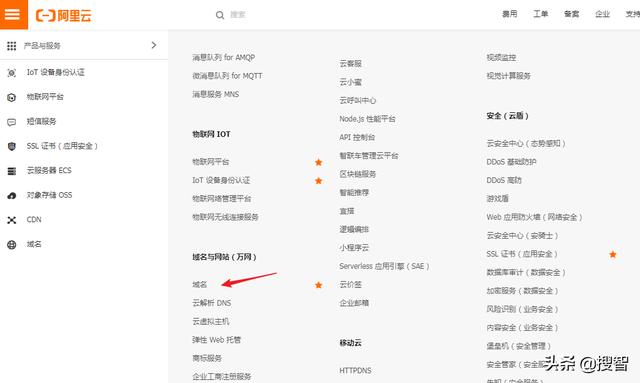Open DDoS 基础防护
Screen dimensions: 640x383
coord(511,162)
